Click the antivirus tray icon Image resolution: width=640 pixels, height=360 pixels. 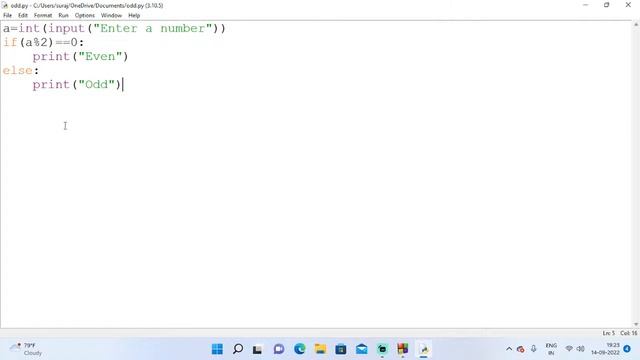[520, 349]
